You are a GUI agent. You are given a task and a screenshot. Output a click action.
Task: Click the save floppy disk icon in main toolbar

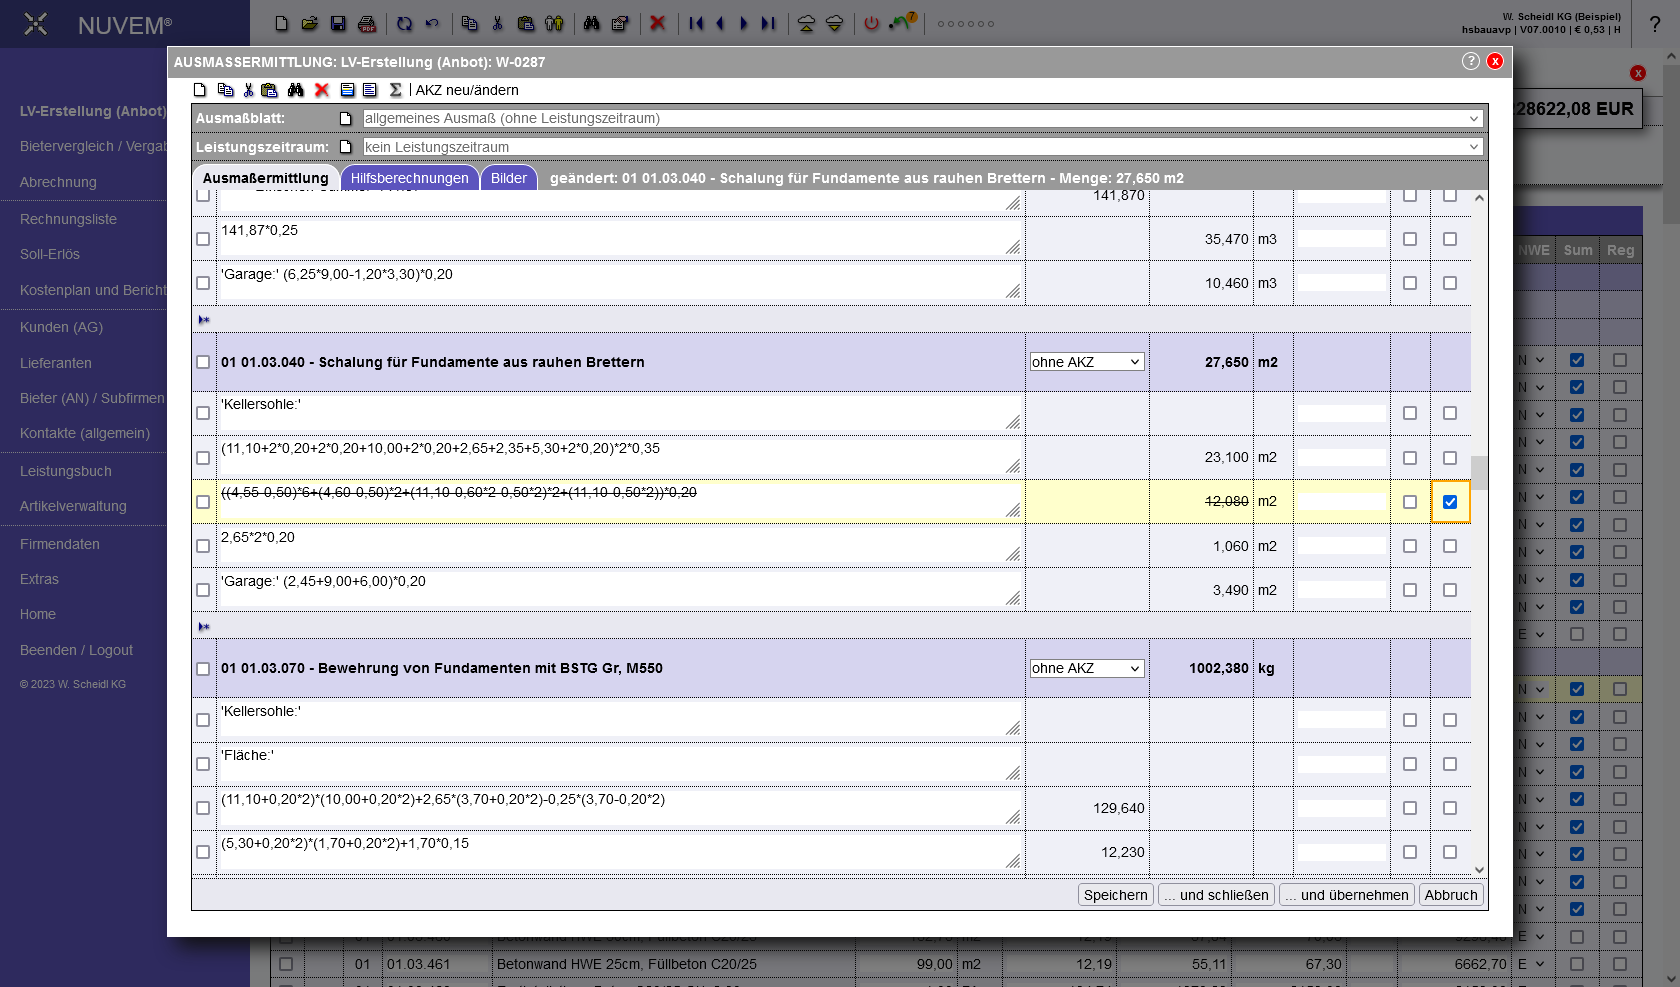[x=338, y=23]
